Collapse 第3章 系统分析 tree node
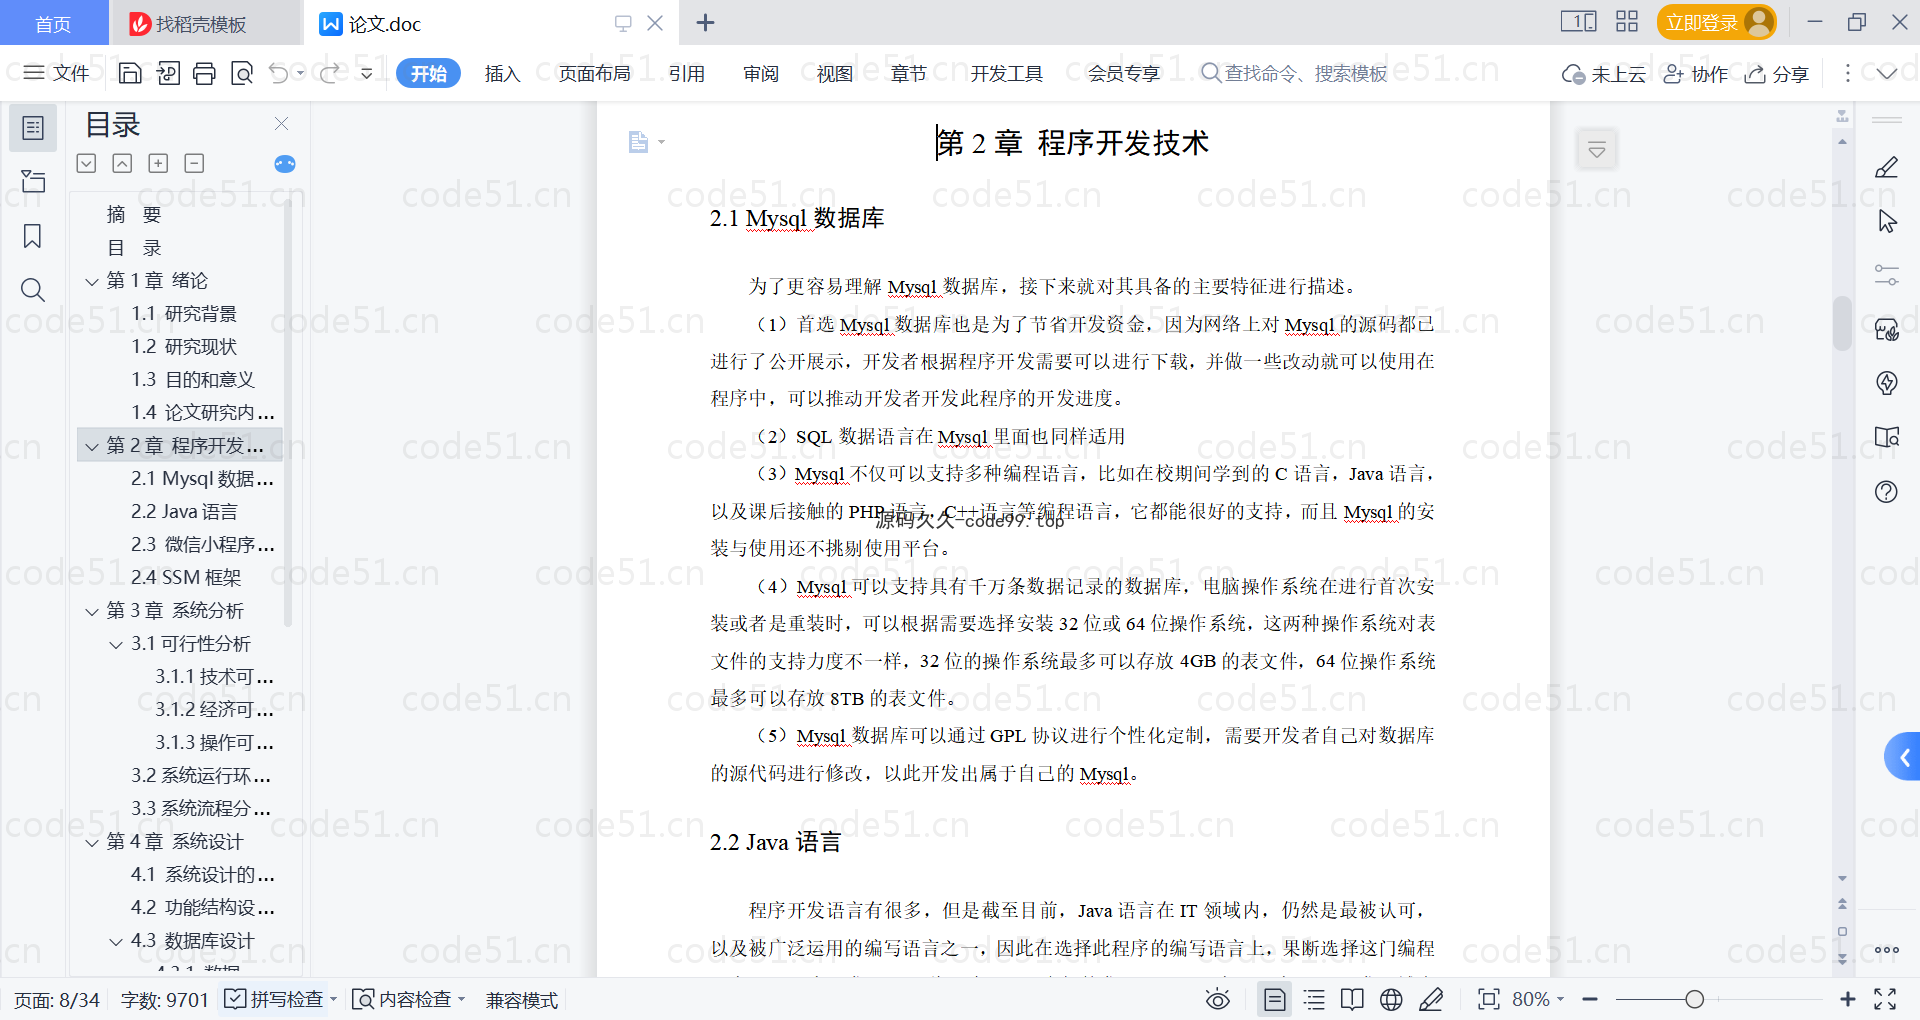This screenshot has height=1020, width=1920. click(x=92, y=612)
